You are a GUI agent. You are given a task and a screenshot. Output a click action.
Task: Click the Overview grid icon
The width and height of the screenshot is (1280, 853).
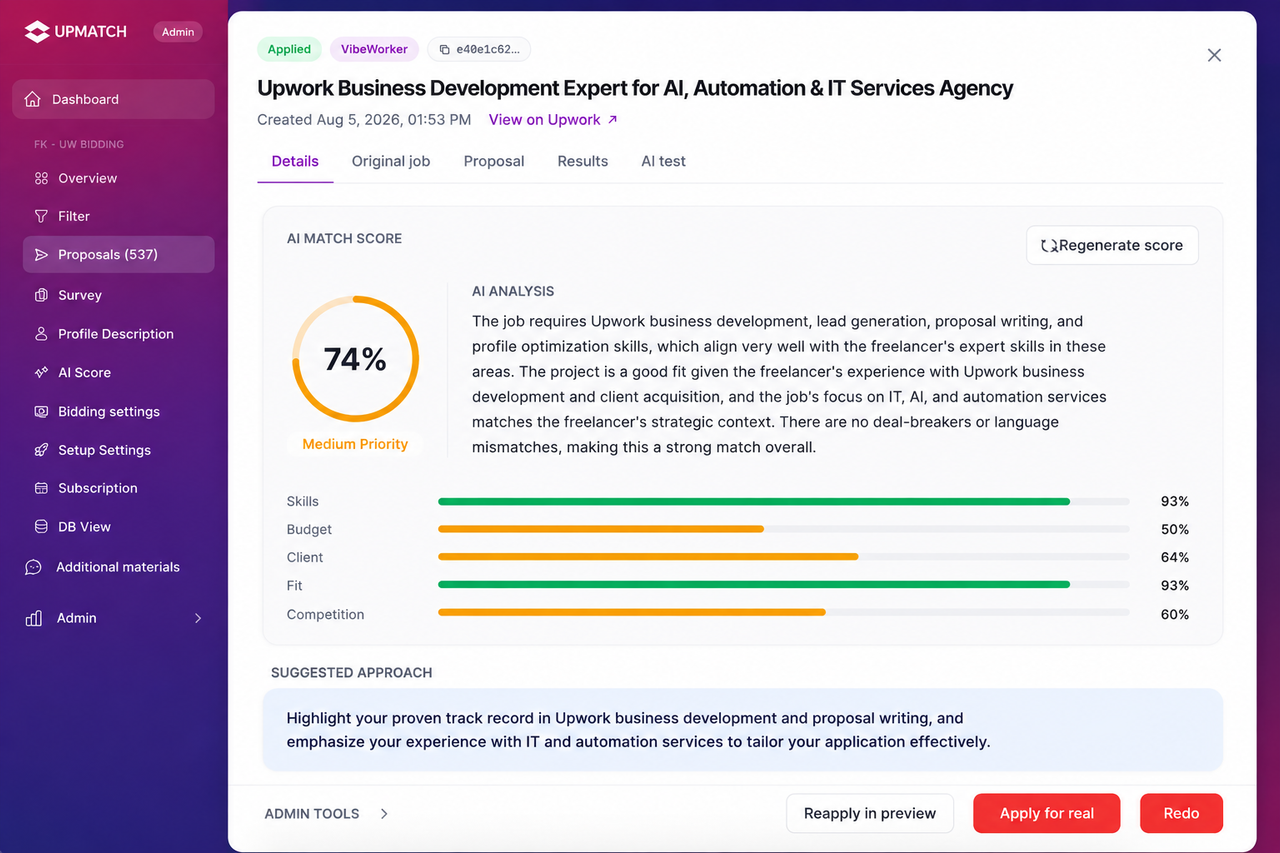(41, 178)
